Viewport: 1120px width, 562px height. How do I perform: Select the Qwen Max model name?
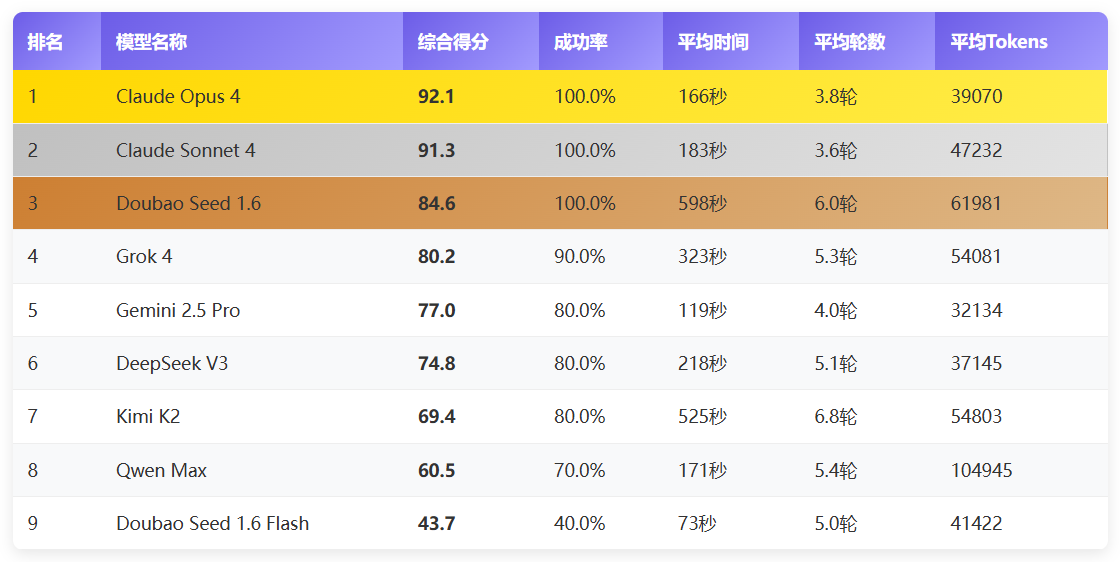161,471
